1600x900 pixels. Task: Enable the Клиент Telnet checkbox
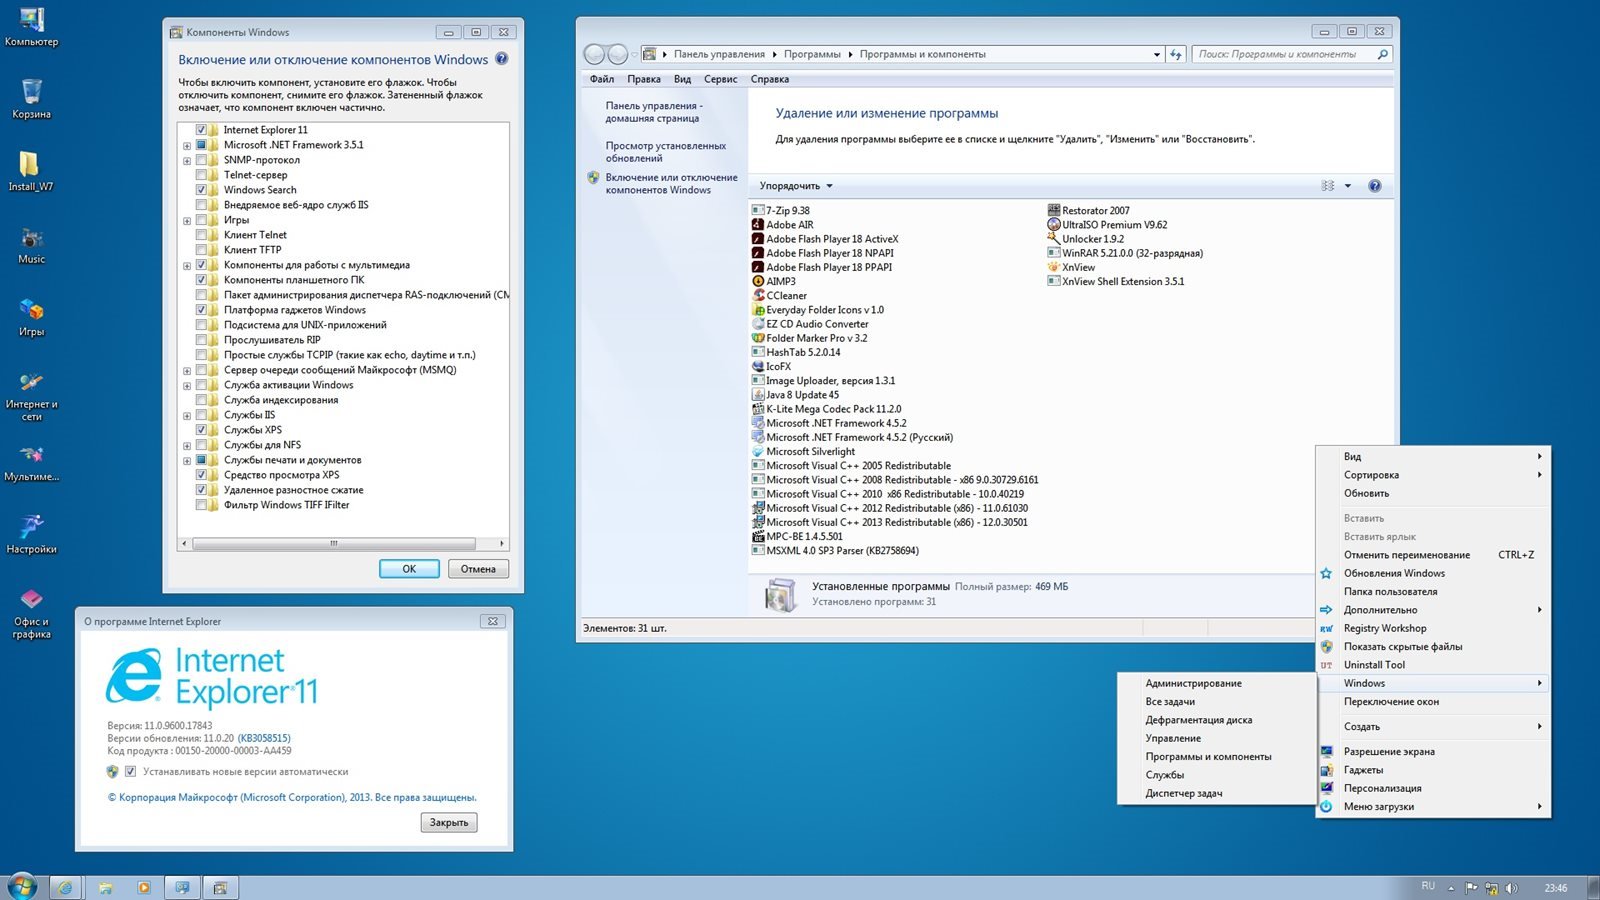coord(202,235)
